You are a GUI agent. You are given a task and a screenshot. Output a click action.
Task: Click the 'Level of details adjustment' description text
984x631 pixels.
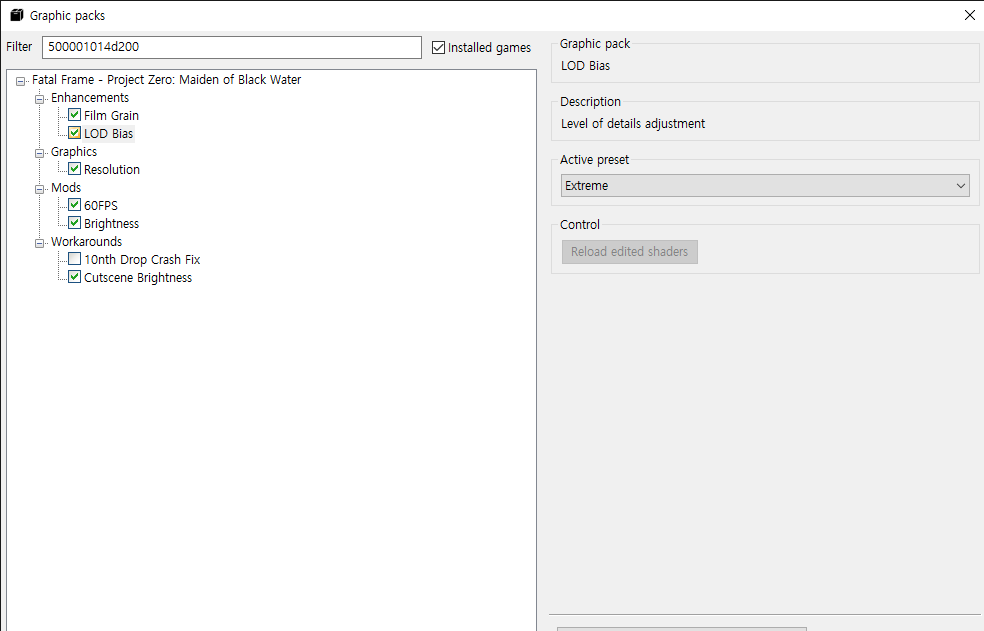coord(633,124)
